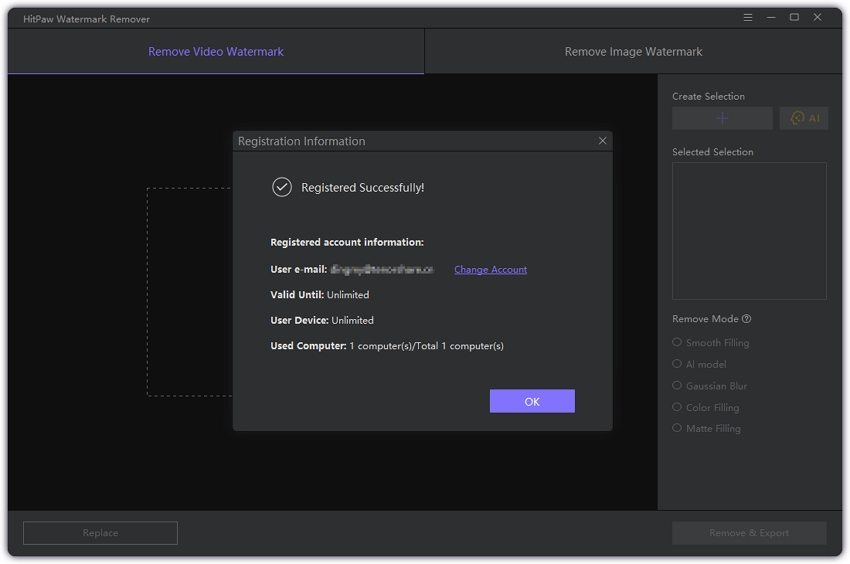The image size is (850, 564).
Task: Confirm registration with OK button
Action: tap(532, 401)
